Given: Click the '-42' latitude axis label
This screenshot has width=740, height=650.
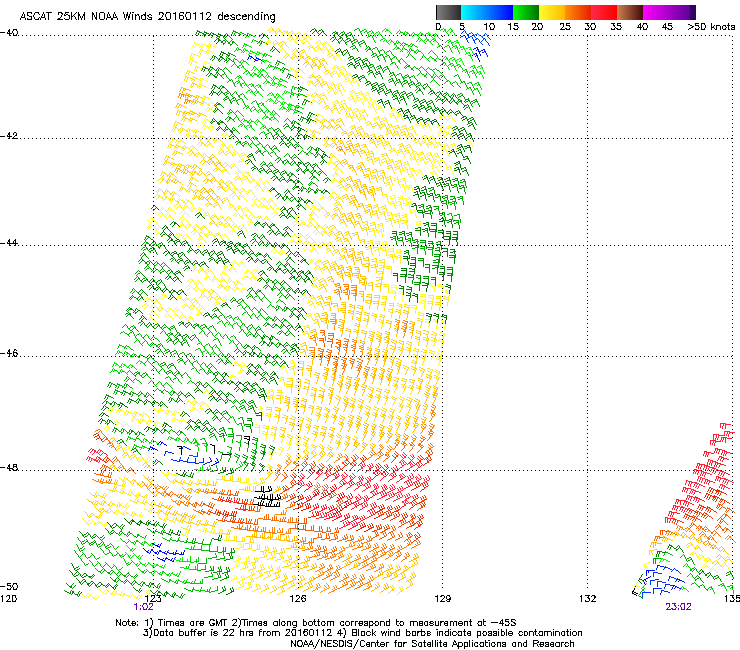Looking at the screenshot, I should [x=9, y=136].
